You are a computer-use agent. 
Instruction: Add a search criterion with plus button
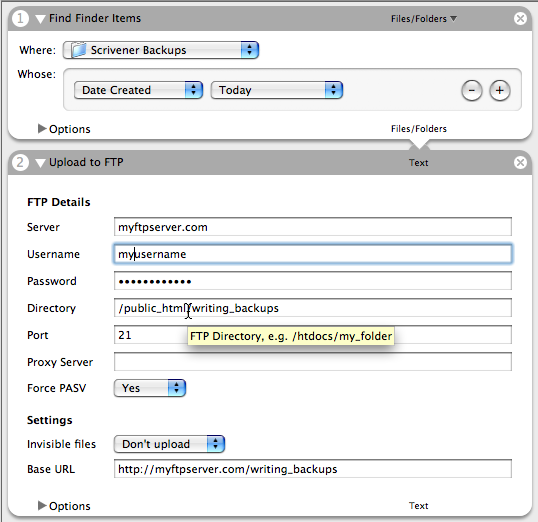click(500, 91)
